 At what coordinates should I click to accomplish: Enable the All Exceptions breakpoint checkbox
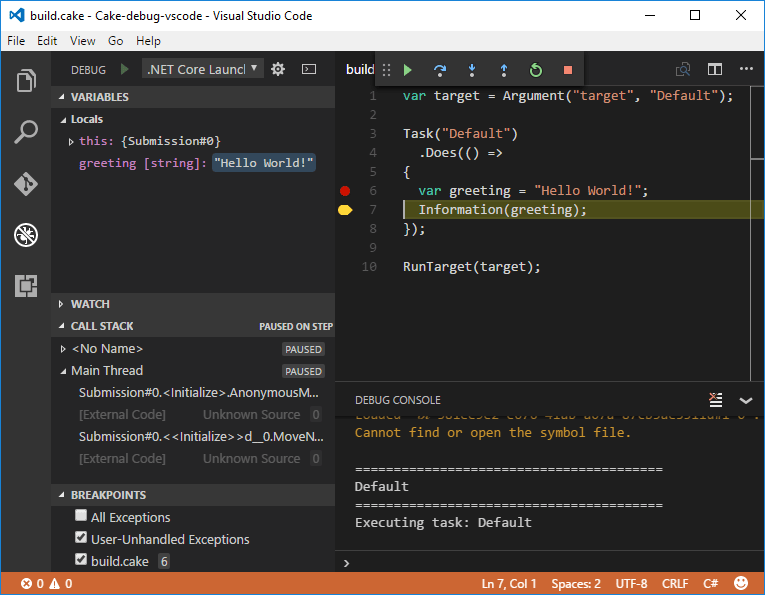(x=81, y=516)
